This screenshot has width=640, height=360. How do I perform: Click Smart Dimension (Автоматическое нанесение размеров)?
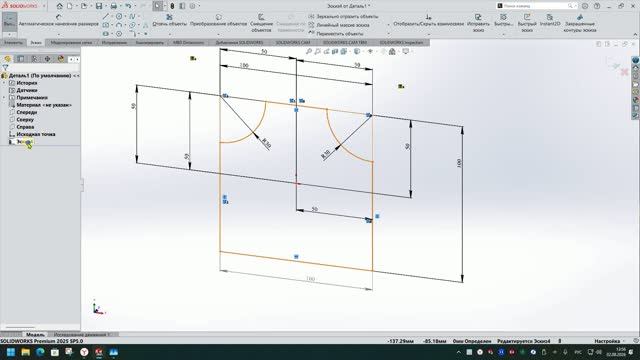click(x=58, y=20)
